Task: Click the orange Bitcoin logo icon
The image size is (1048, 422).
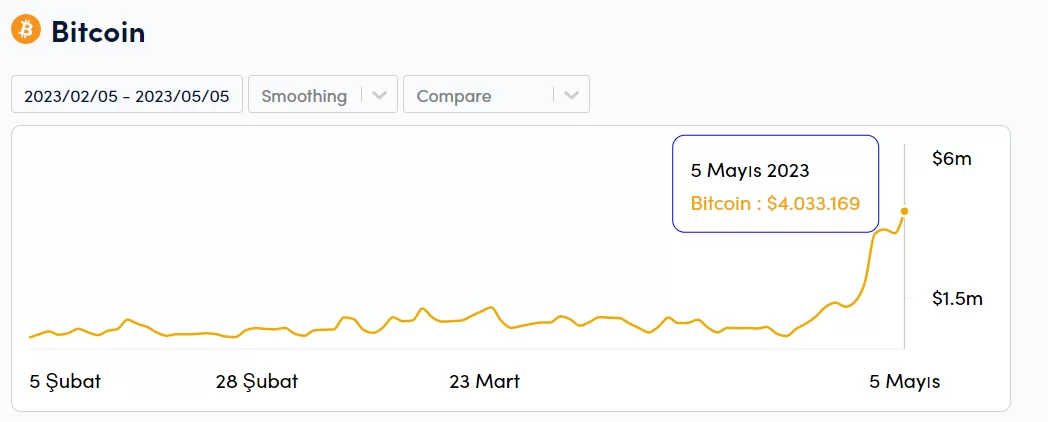Action: 26,30
